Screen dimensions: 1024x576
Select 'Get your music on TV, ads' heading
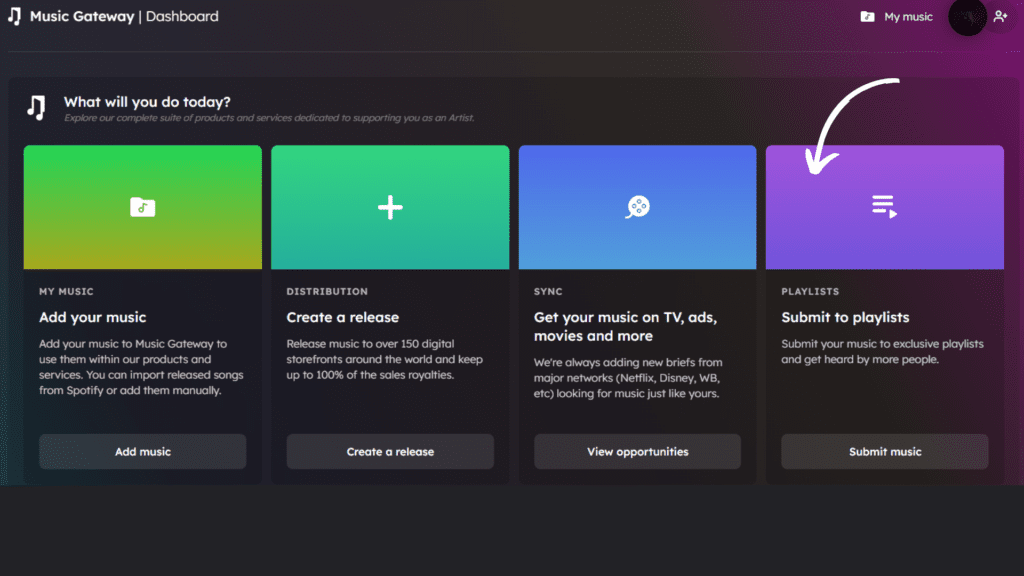pos(626,327)
